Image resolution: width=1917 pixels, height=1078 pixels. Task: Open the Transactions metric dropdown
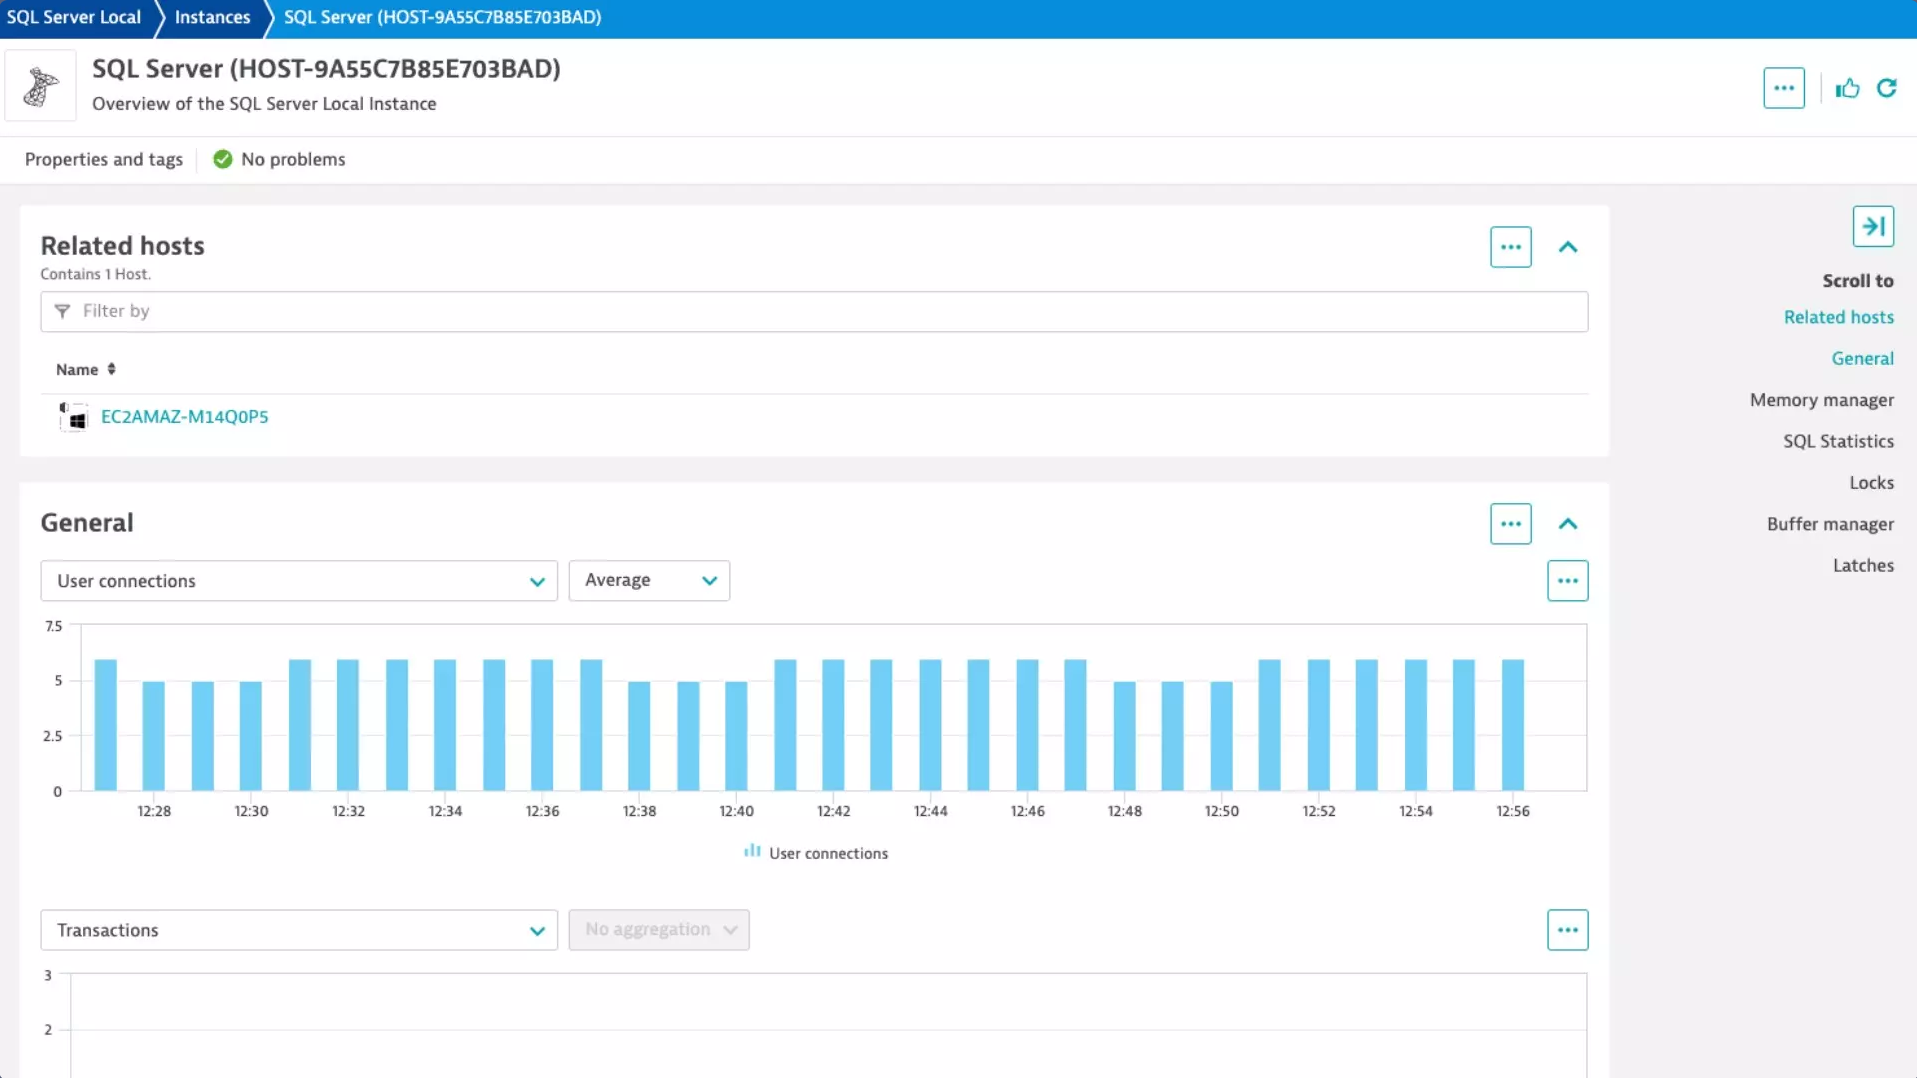pos(299,930)
